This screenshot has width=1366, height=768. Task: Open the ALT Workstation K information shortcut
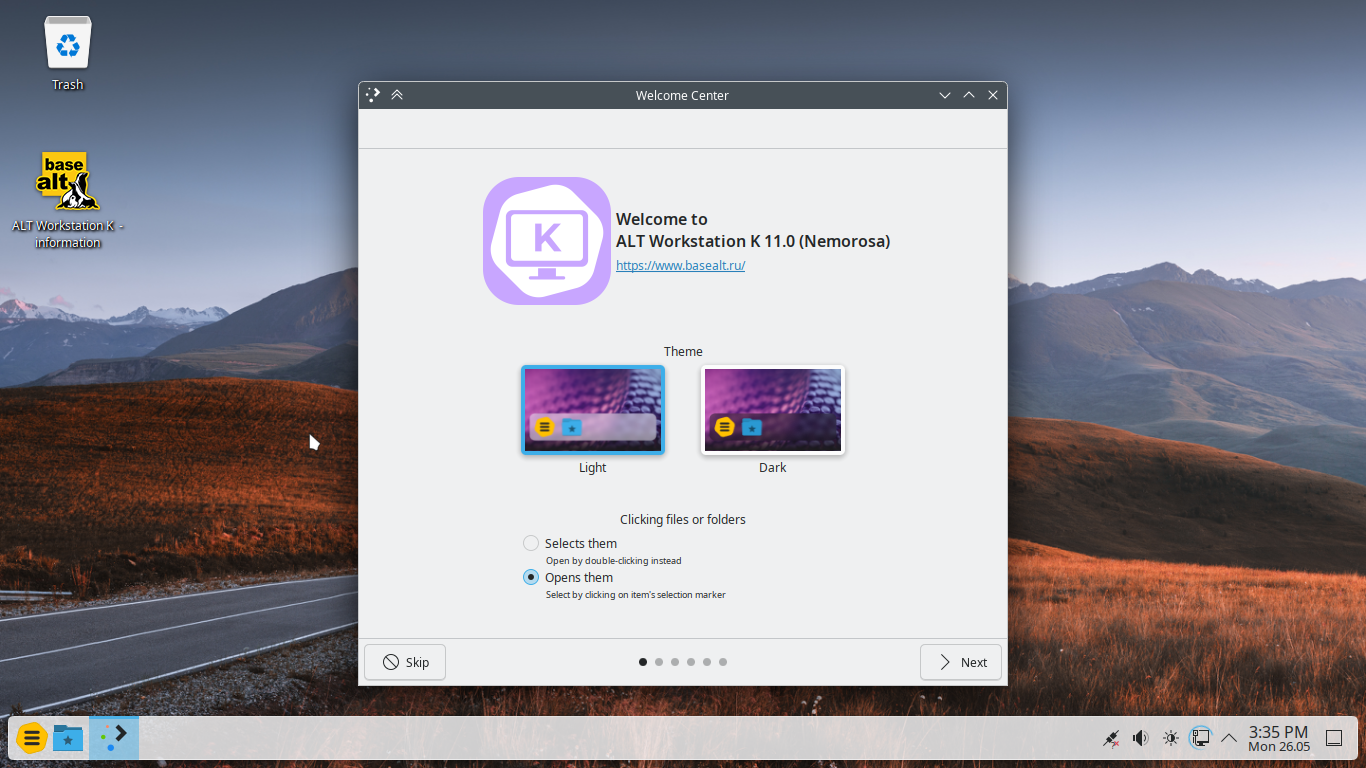pyautogui.click(x=68, y=200)
